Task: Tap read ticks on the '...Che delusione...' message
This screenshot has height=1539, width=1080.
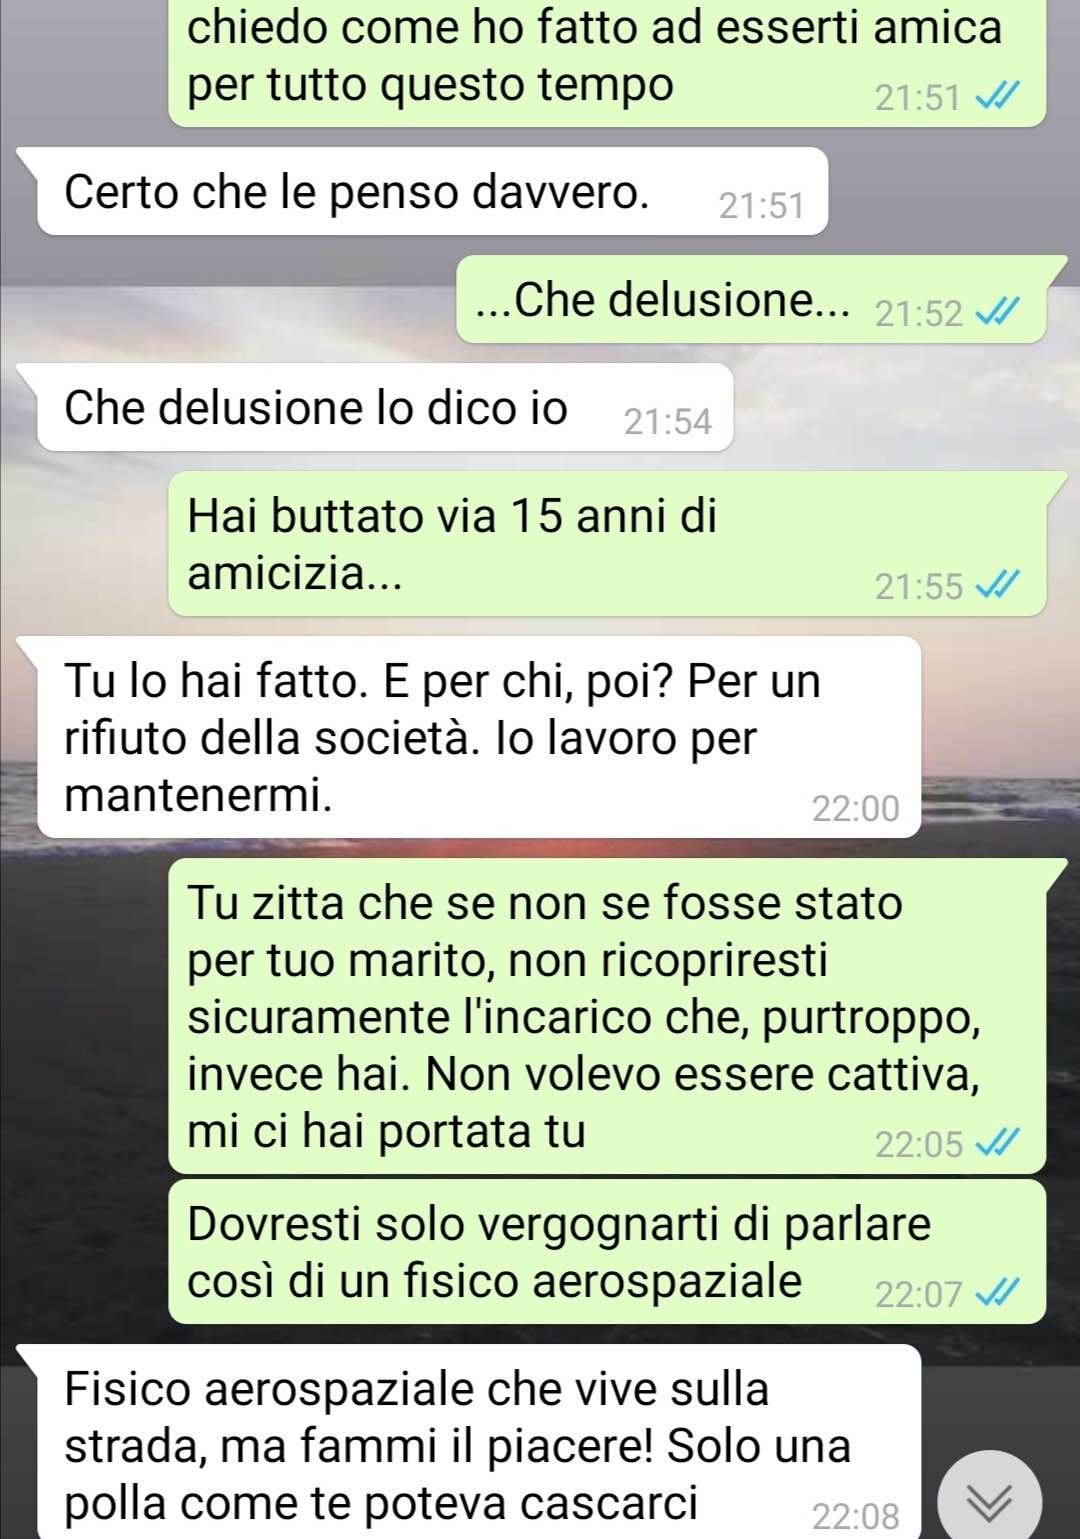Action: pos(997,313)
